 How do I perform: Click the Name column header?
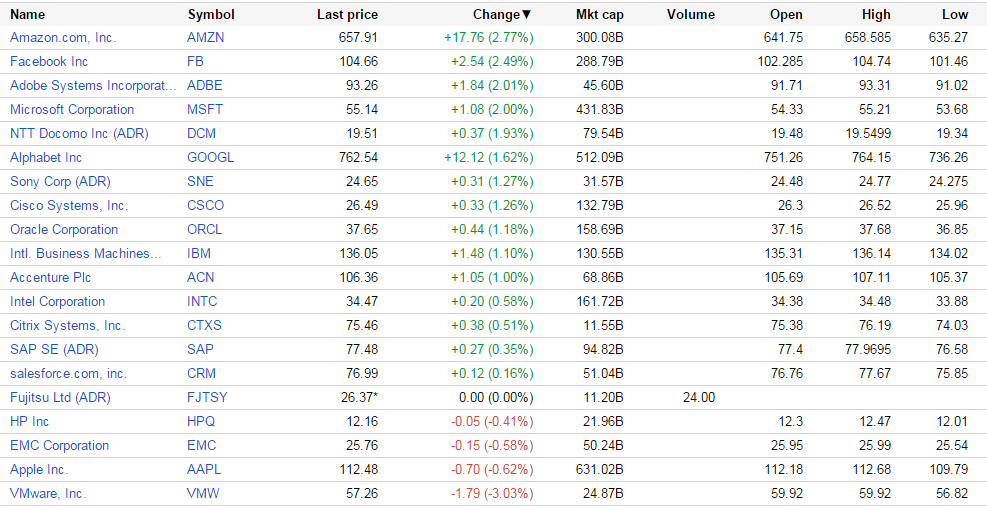tap(28, 14)
